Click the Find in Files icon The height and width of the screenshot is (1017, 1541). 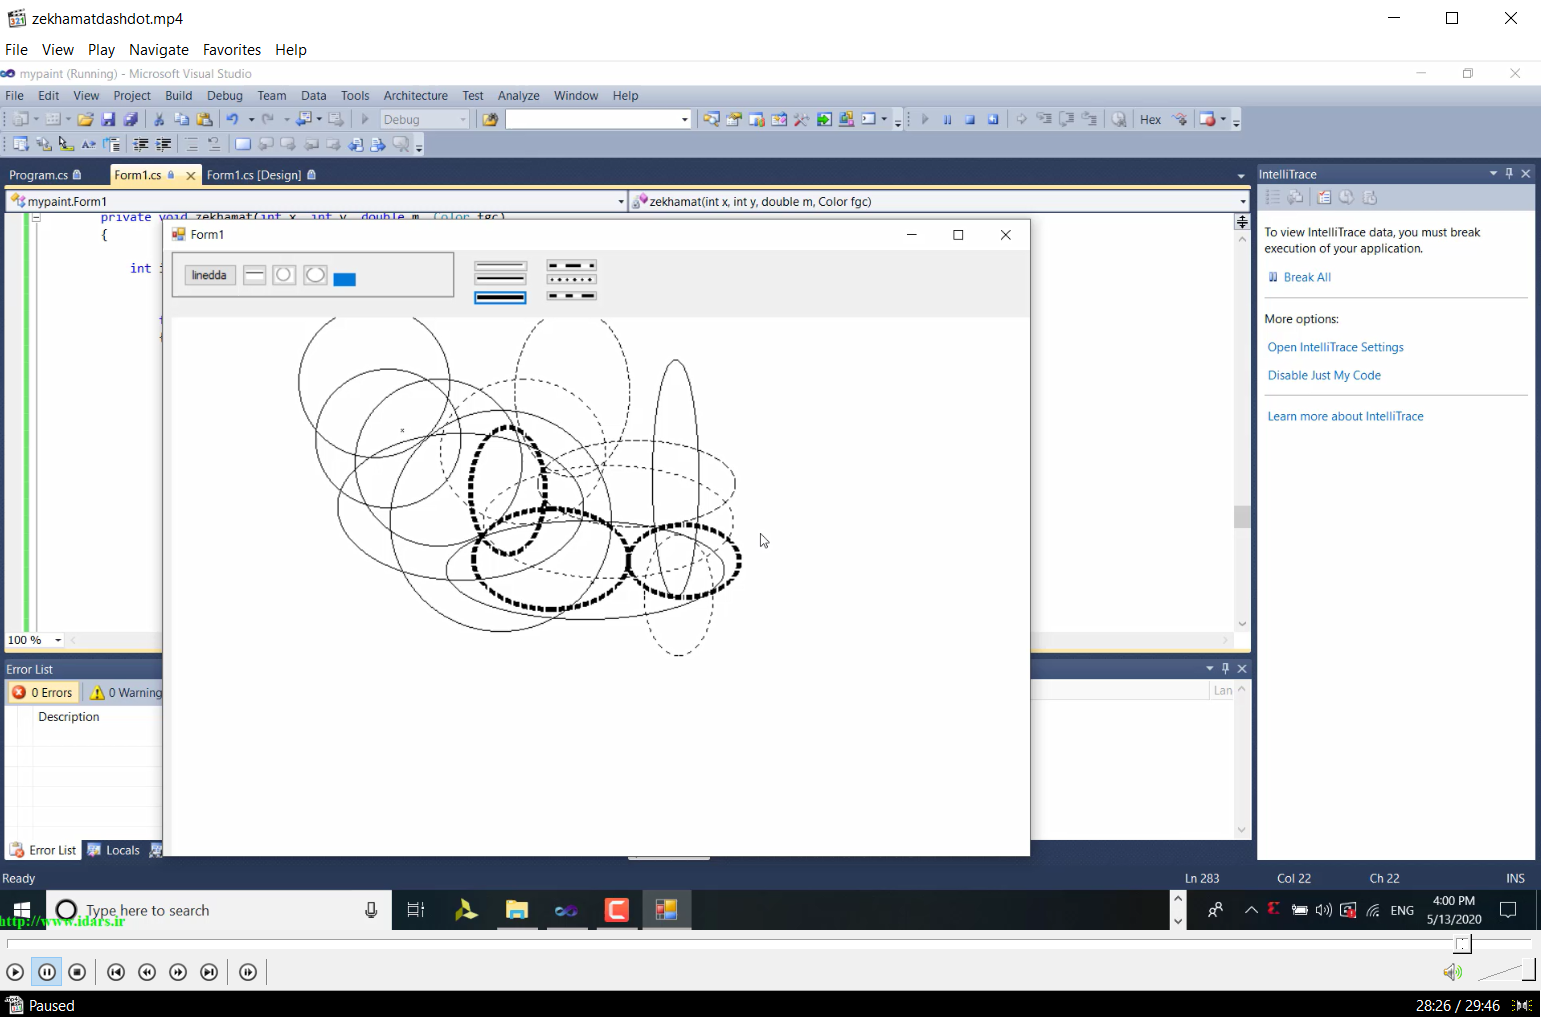[x=490, y=119]
